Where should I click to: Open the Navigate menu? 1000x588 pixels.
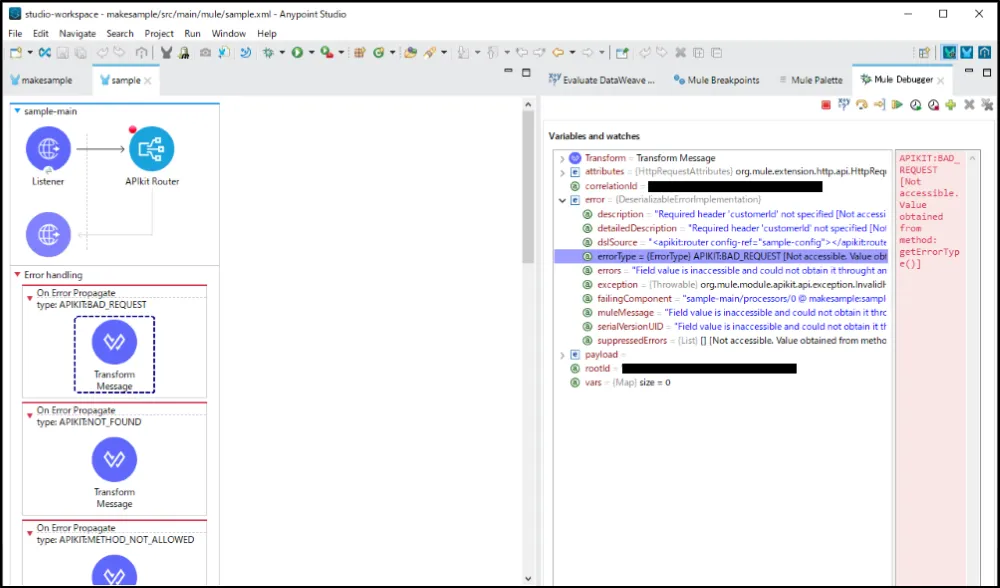pyautogui.click(x=77, y=34)
